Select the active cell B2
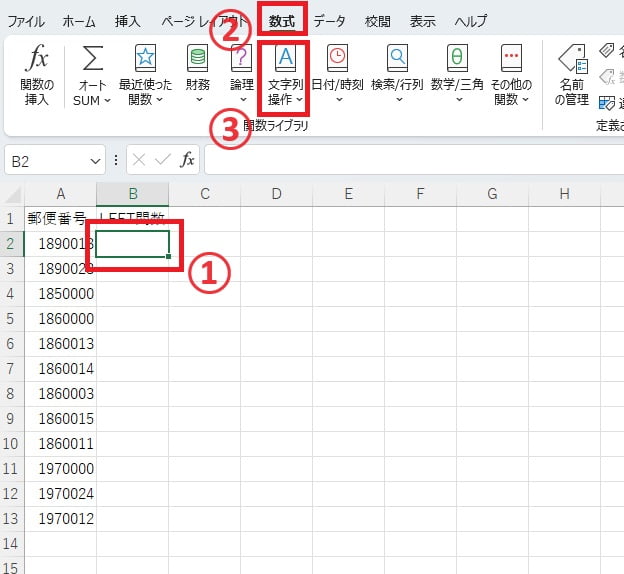624x574 pixels. click(x=133, y=244)
